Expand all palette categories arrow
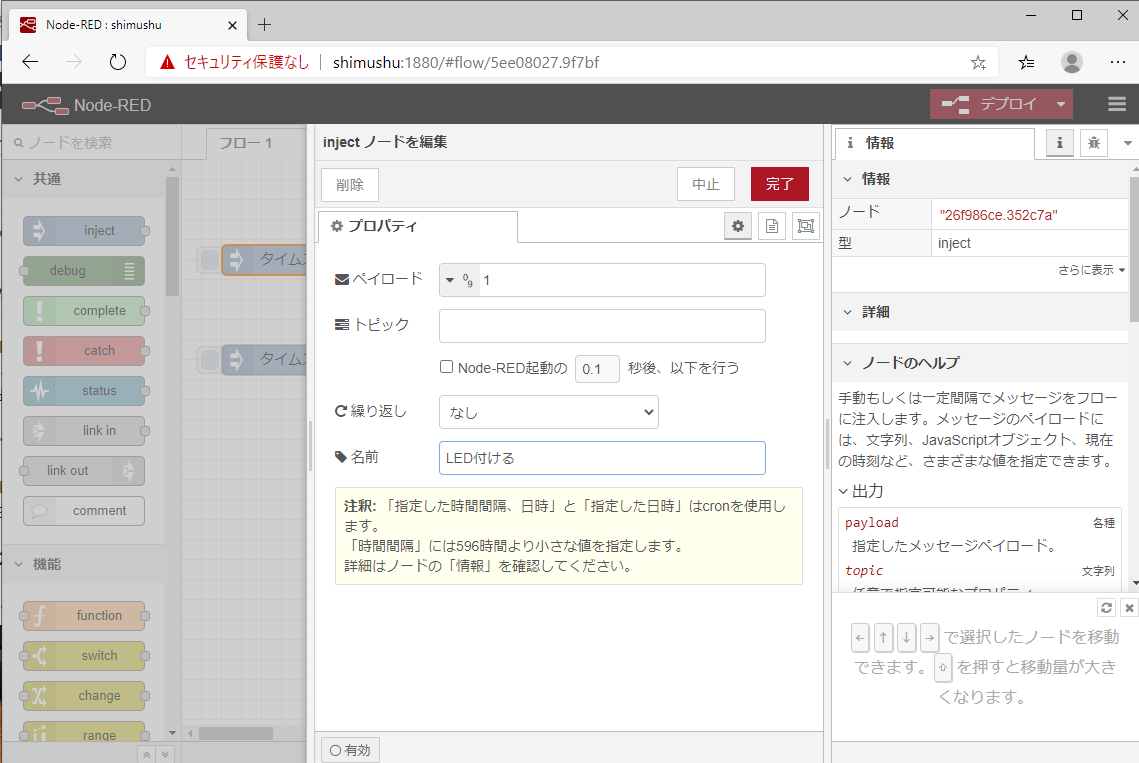 coord(165,754)
